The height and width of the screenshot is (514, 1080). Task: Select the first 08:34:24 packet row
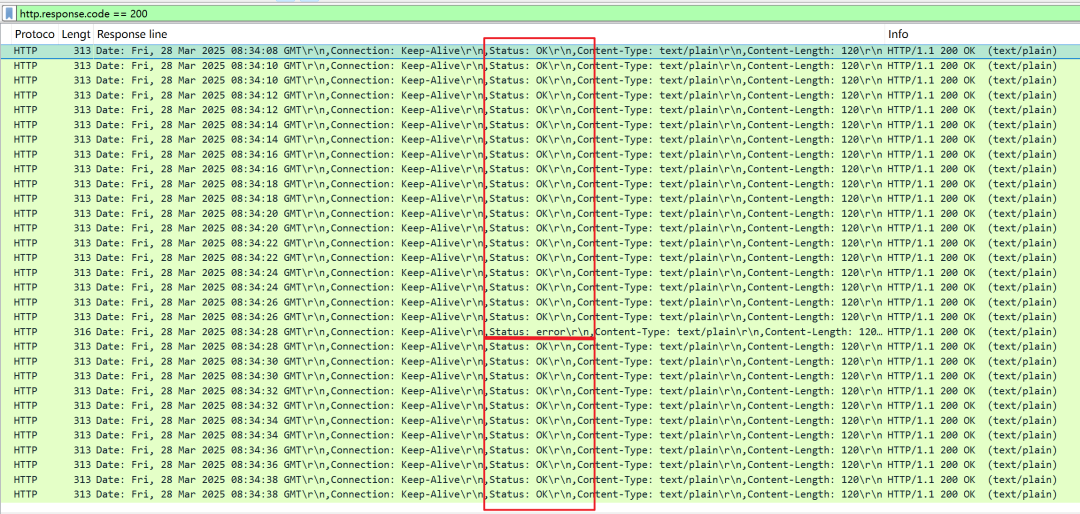tap(300, 272)
